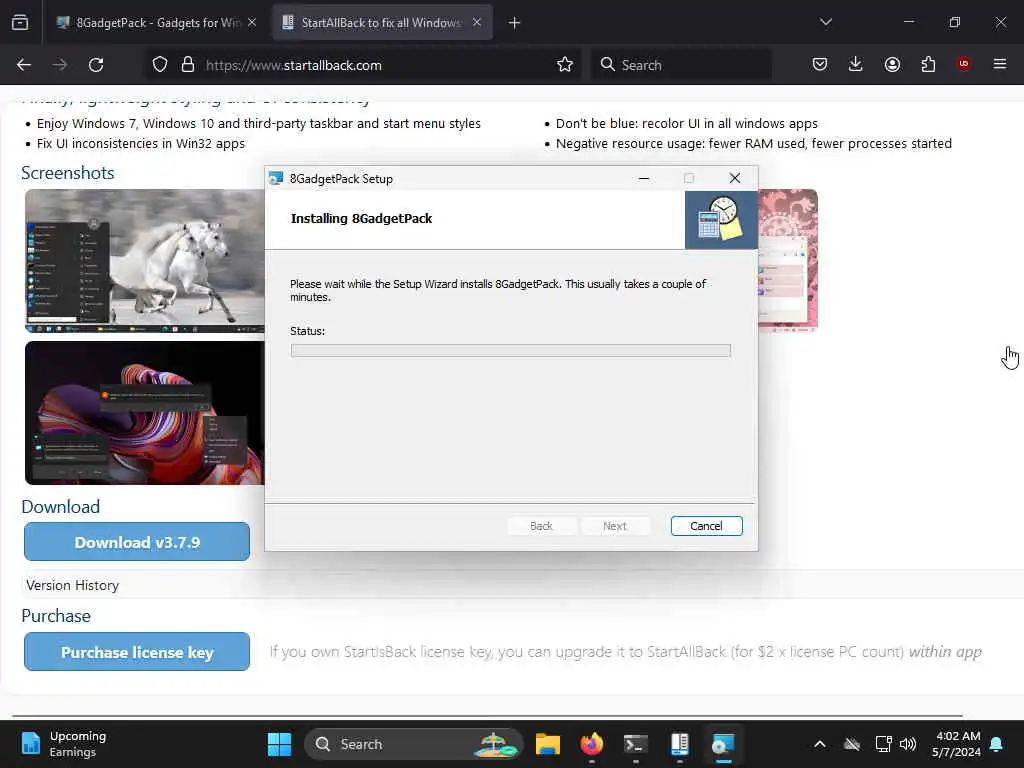The width and height of the screenshot is (1024, 768).
Task: View site security lock information
Action: 188,65
